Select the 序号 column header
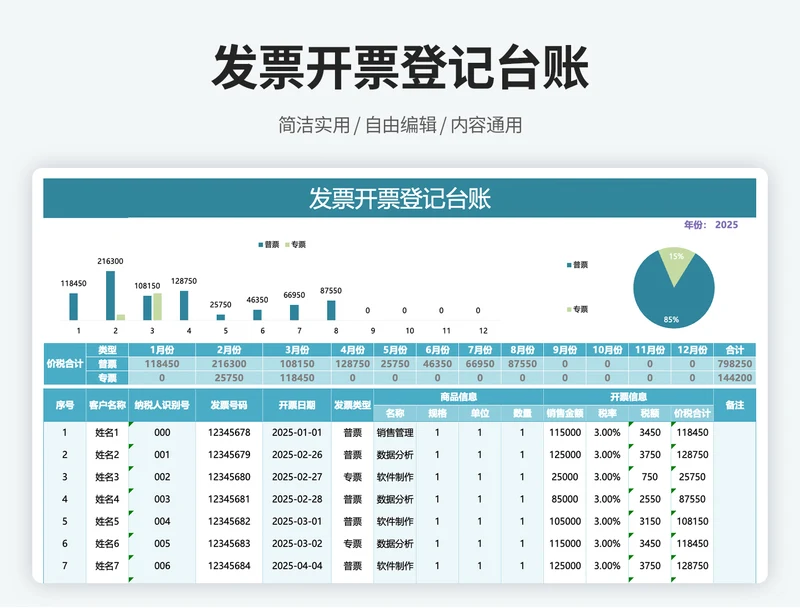Screen dimensions: 800x616 click(x=65, y=405)
